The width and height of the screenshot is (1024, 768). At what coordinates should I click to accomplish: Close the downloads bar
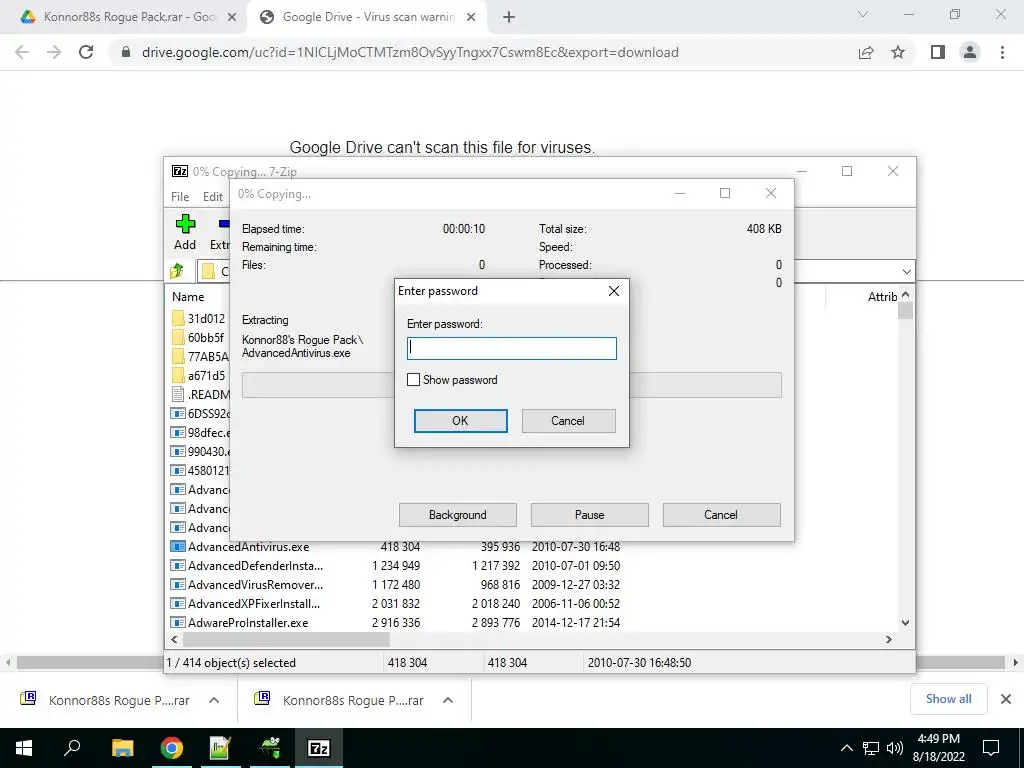point(1006,699)
